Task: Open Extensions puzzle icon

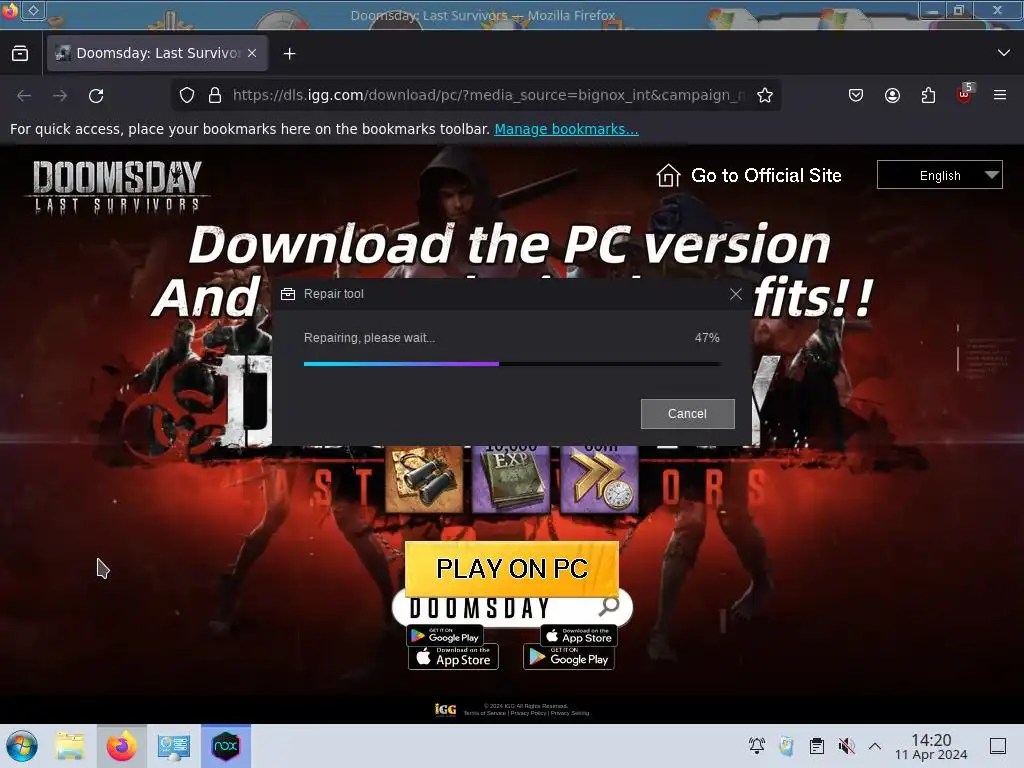Action: coord(928,95)
